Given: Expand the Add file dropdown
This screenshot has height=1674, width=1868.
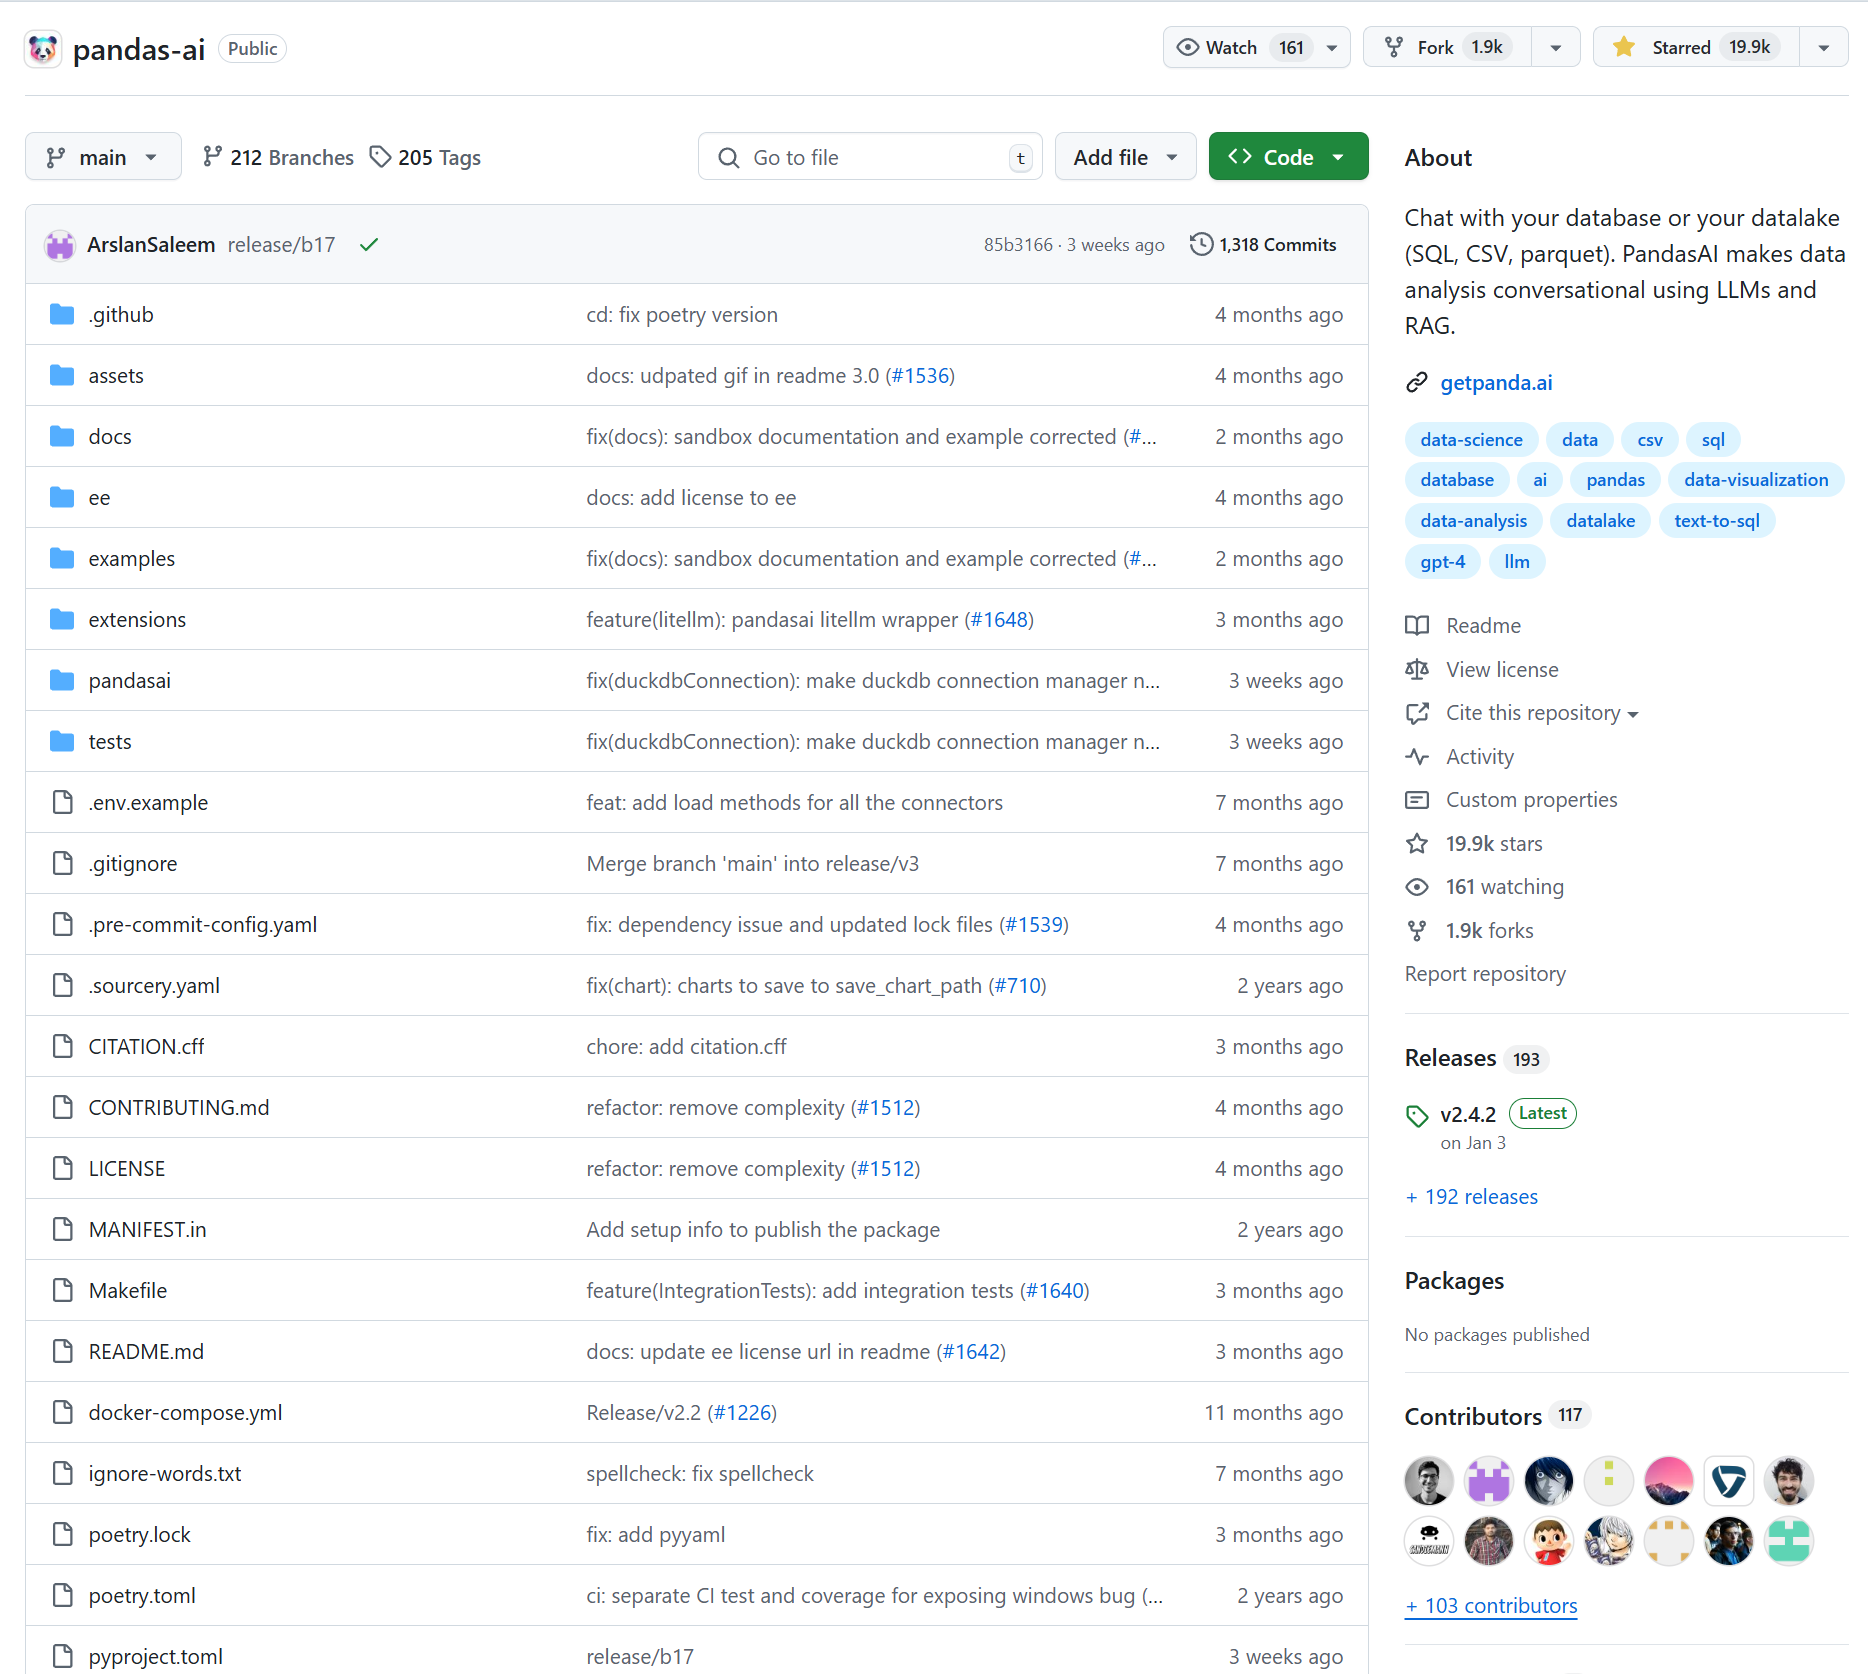Looking at the screenshot, I should coord(1125,157).
